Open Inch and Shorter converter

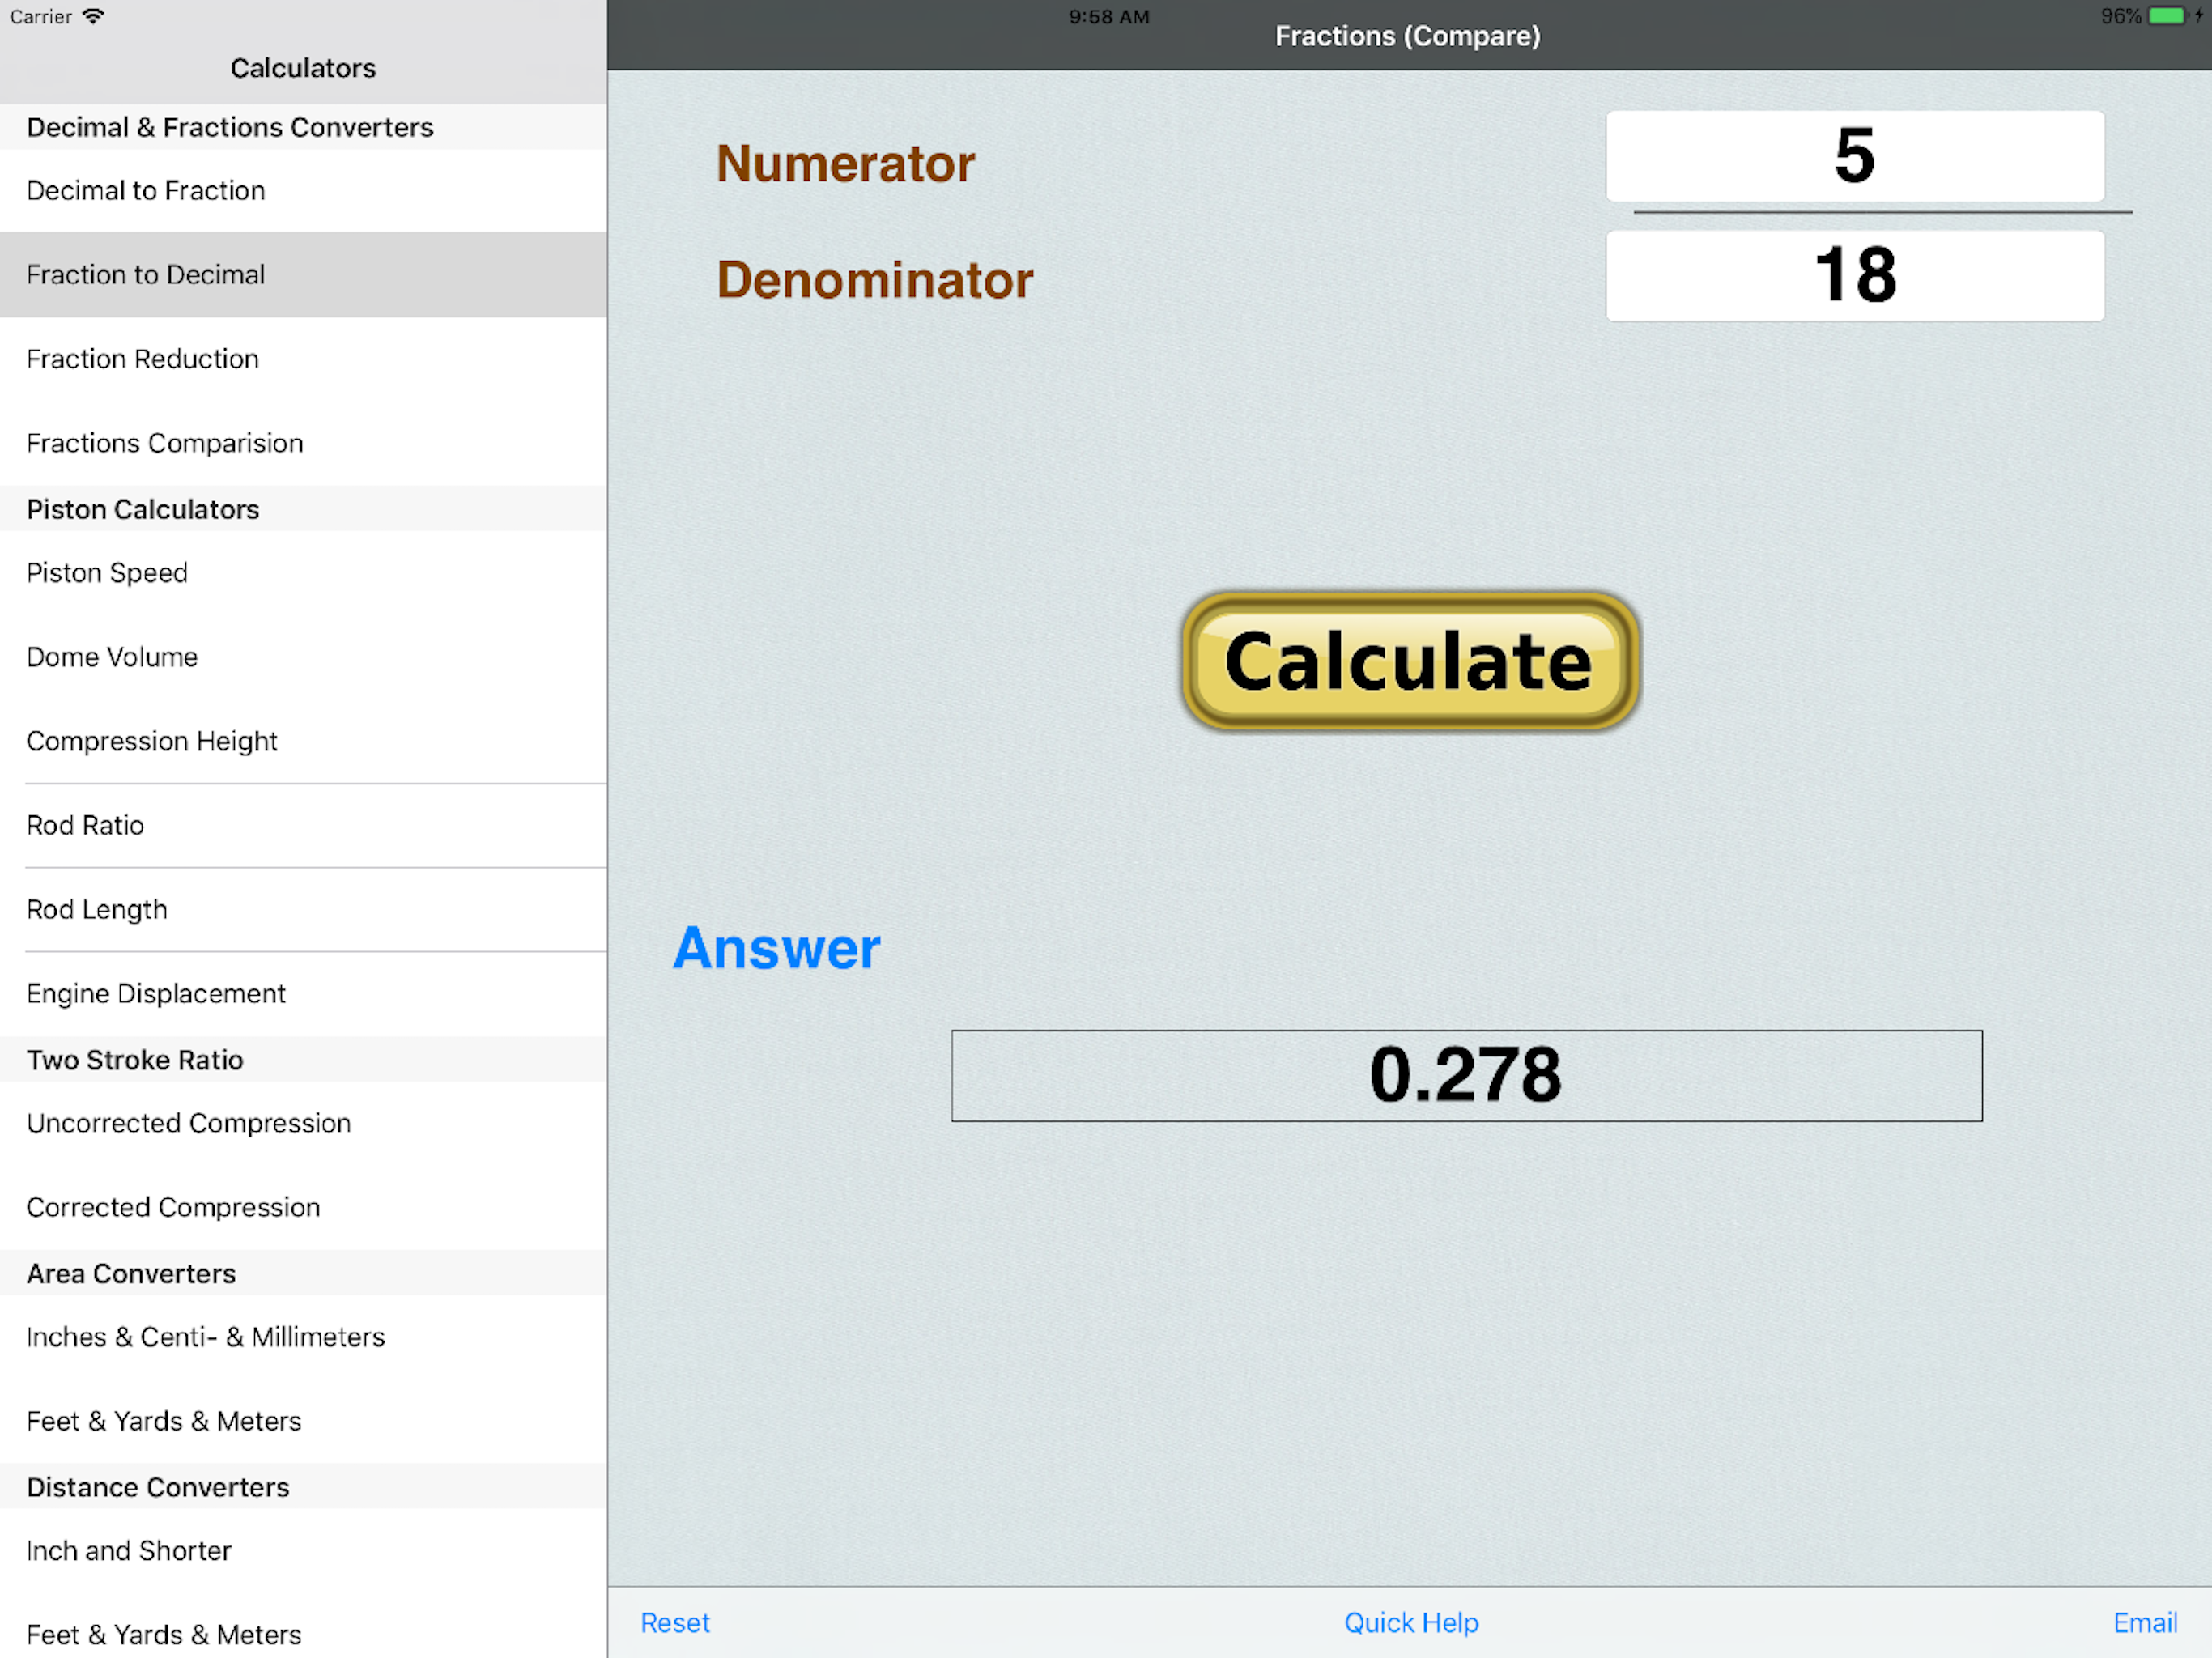coord(129,1550)
